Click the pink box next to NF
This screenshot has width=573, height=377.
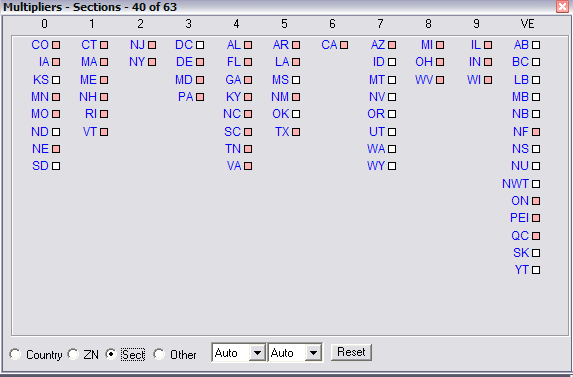[536, 132]
